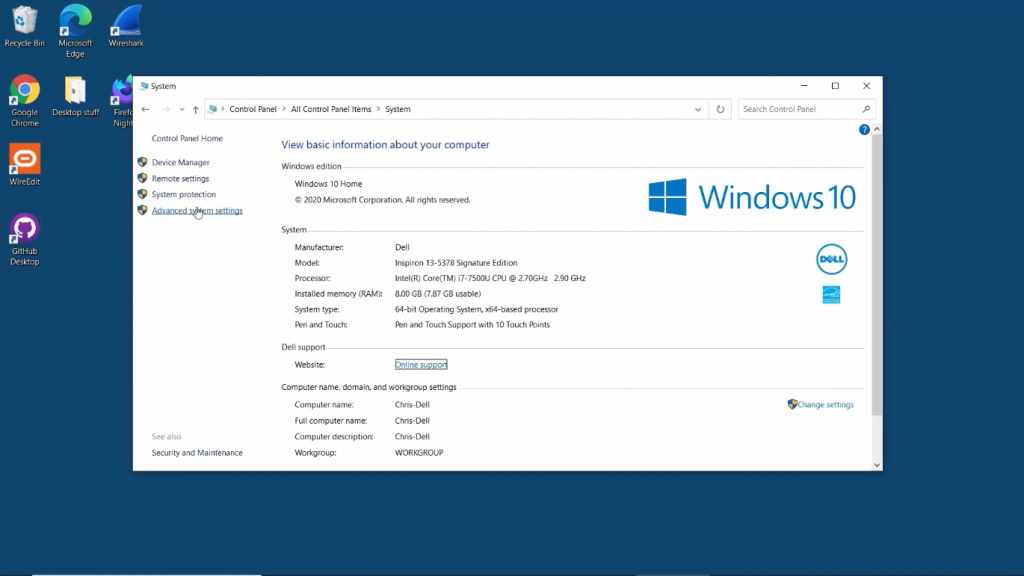
Task: Minimize the System window
Action: pos(805,86)
